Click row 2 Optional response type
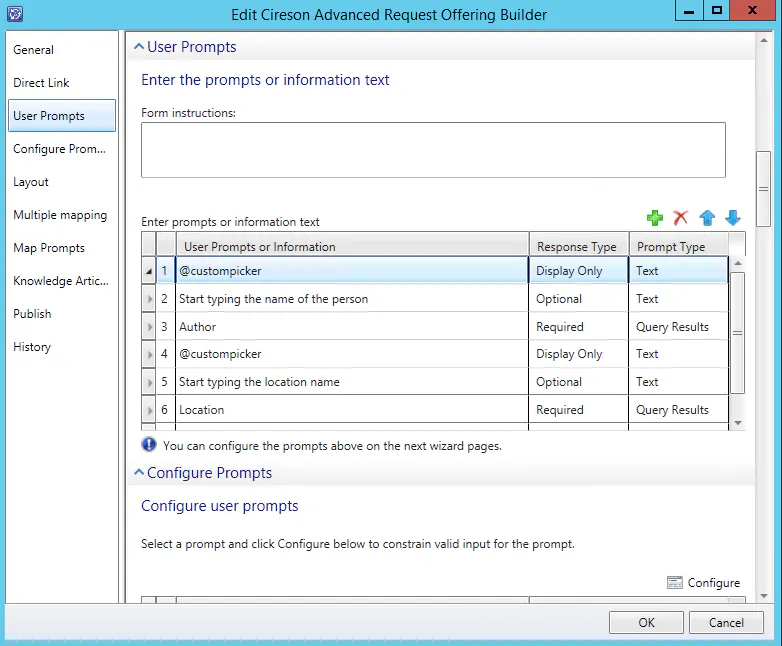782x646 pixels. coord(579,299)
